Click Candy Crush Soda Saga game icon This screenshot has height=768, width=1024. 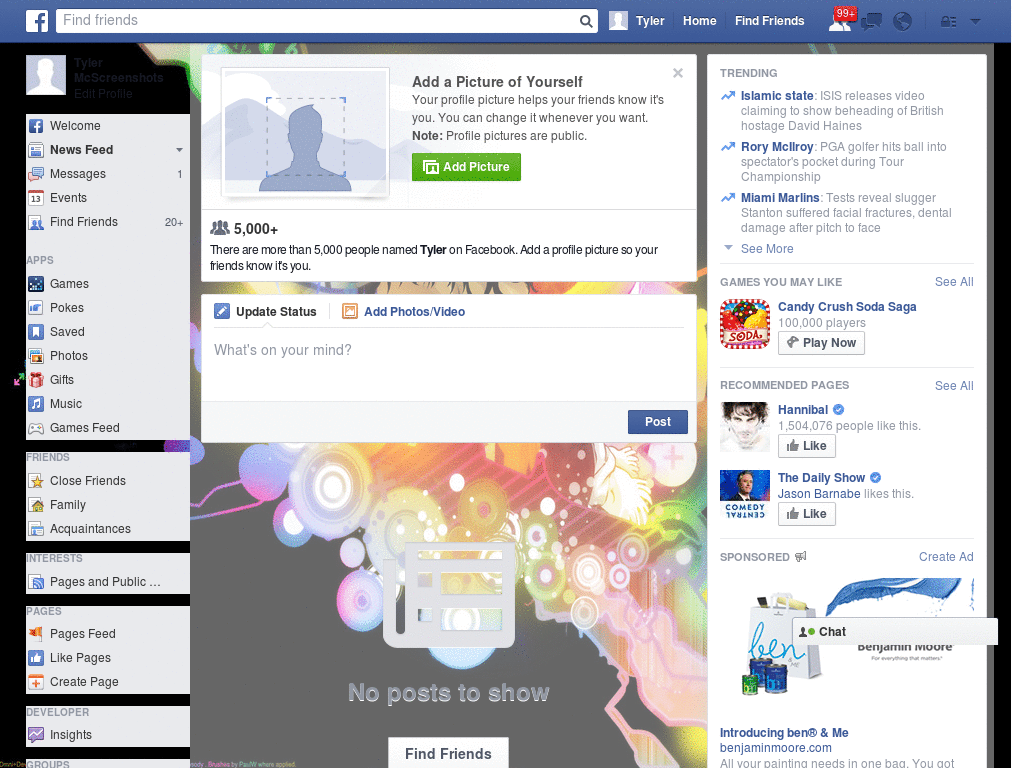pyautogui.click(x=744, y=324)
